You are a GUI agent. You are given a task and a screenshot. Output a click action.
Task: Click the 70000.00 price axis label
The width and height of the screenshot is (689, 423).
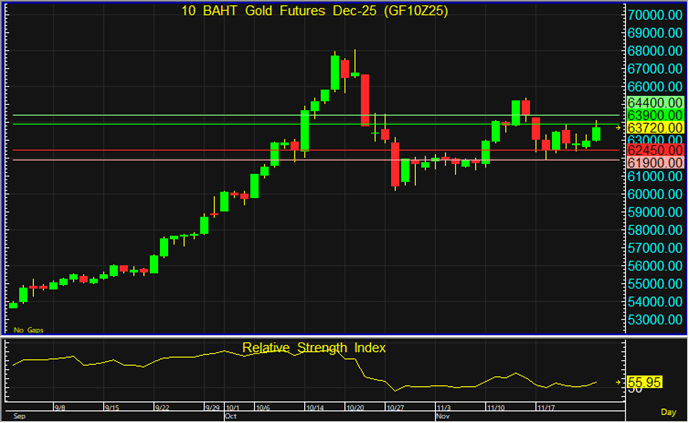click(655, 16)
